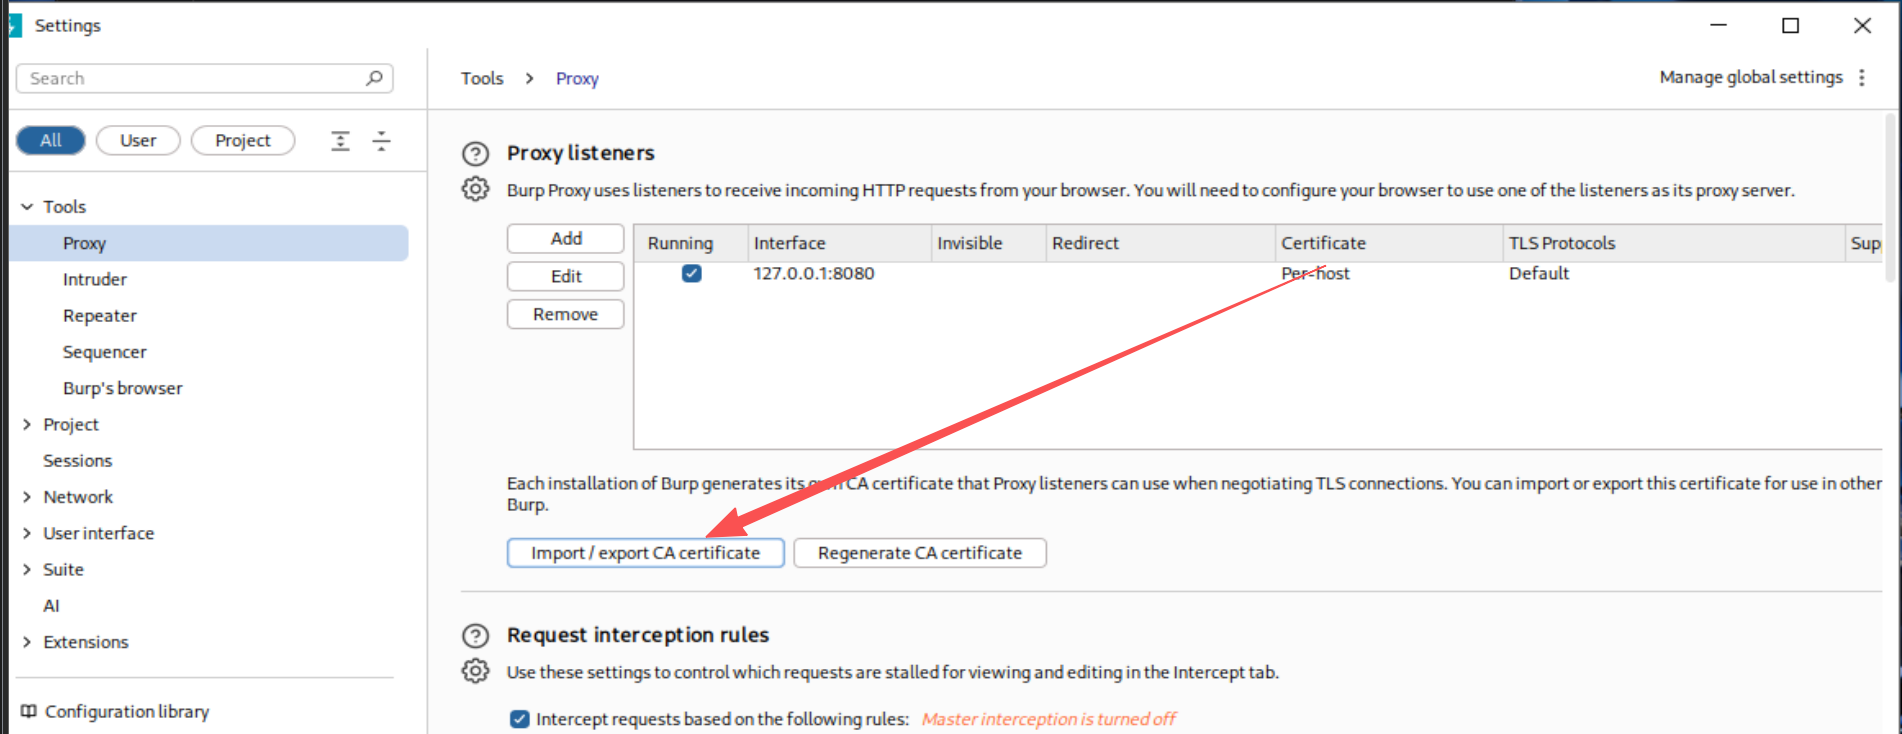Click 'Master interception is turned off' text
Image resolution: width=1902 pixels, height=734 pixels.
pyautogui.click(x=1048, y=719)
